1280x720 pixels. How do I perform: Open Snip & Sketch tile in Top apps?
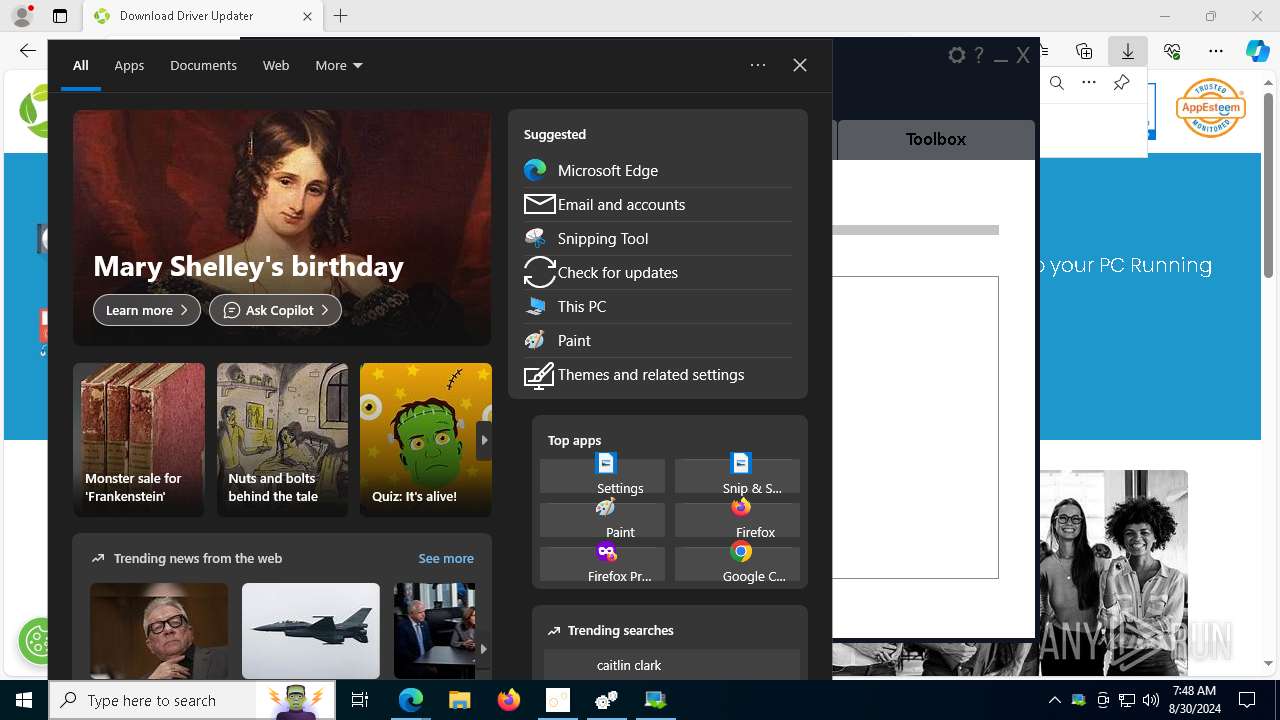737,476
